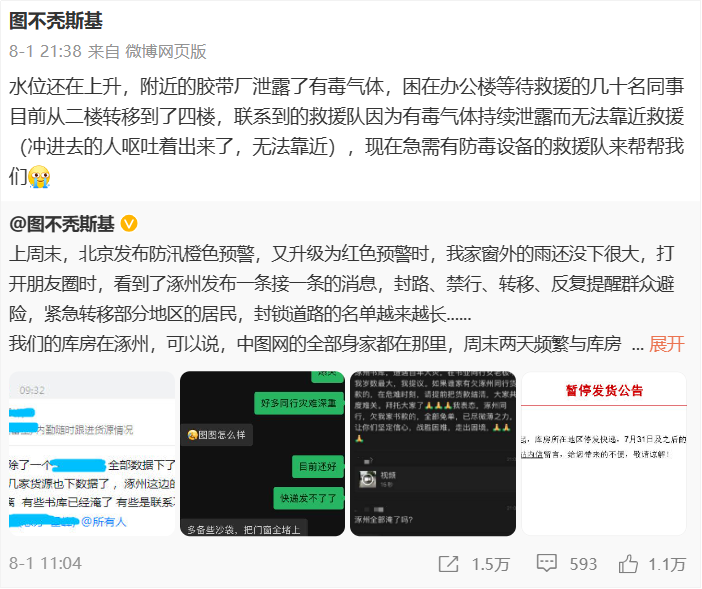Click the orange verified badge icon
702x589 pixels.
coord(129,223)
